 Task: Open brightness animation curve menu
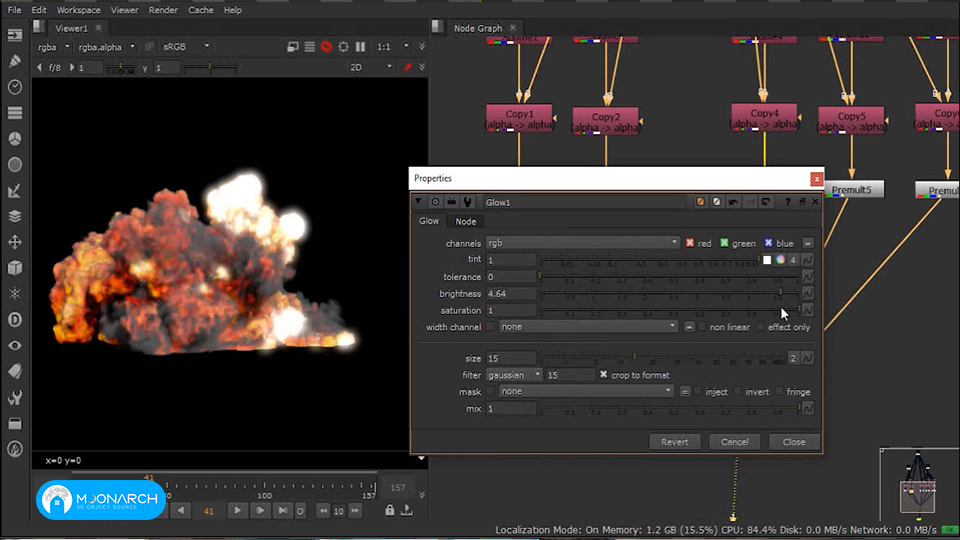click(x=808, y=293)
